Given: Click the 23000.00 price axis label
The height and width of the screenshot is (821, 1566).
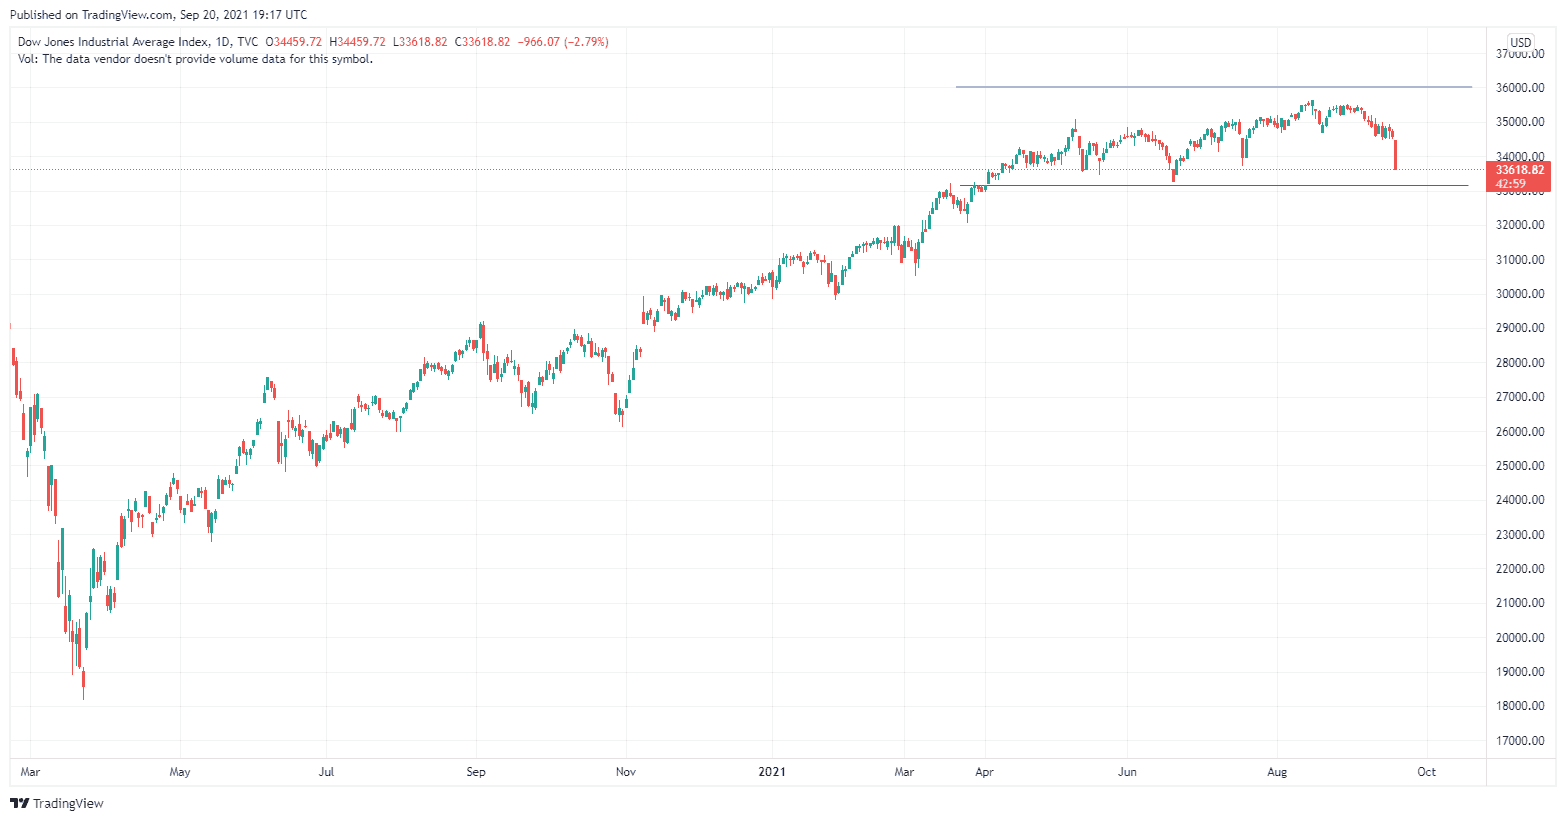Looking at the screenshot, I should (1520, 535).
